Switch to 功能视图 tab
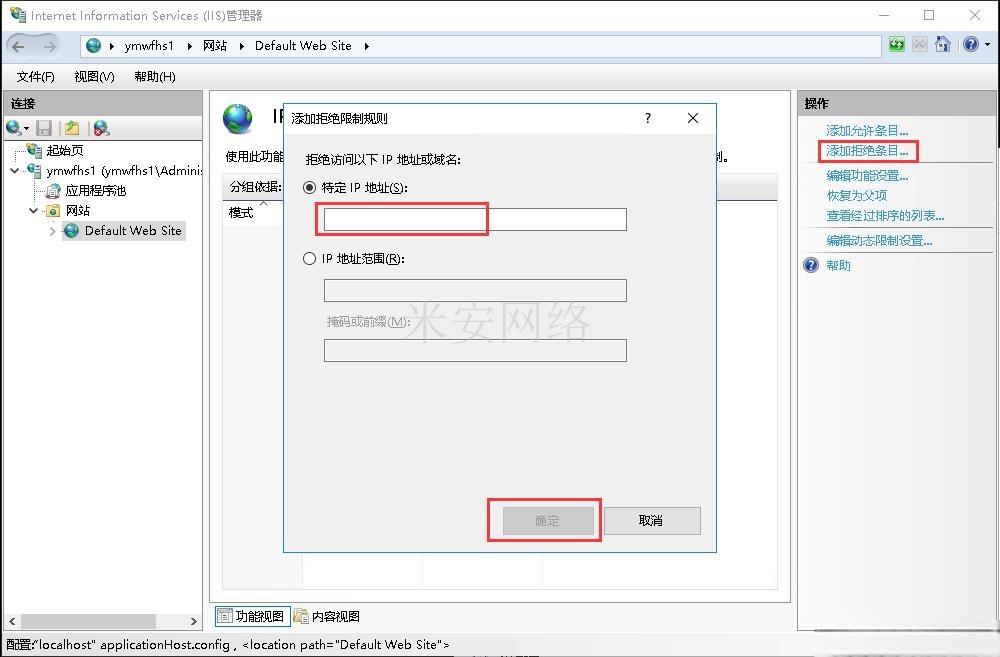Viewport: 1000px width, 657px height. pyautogui.click(x=253, y=616)
